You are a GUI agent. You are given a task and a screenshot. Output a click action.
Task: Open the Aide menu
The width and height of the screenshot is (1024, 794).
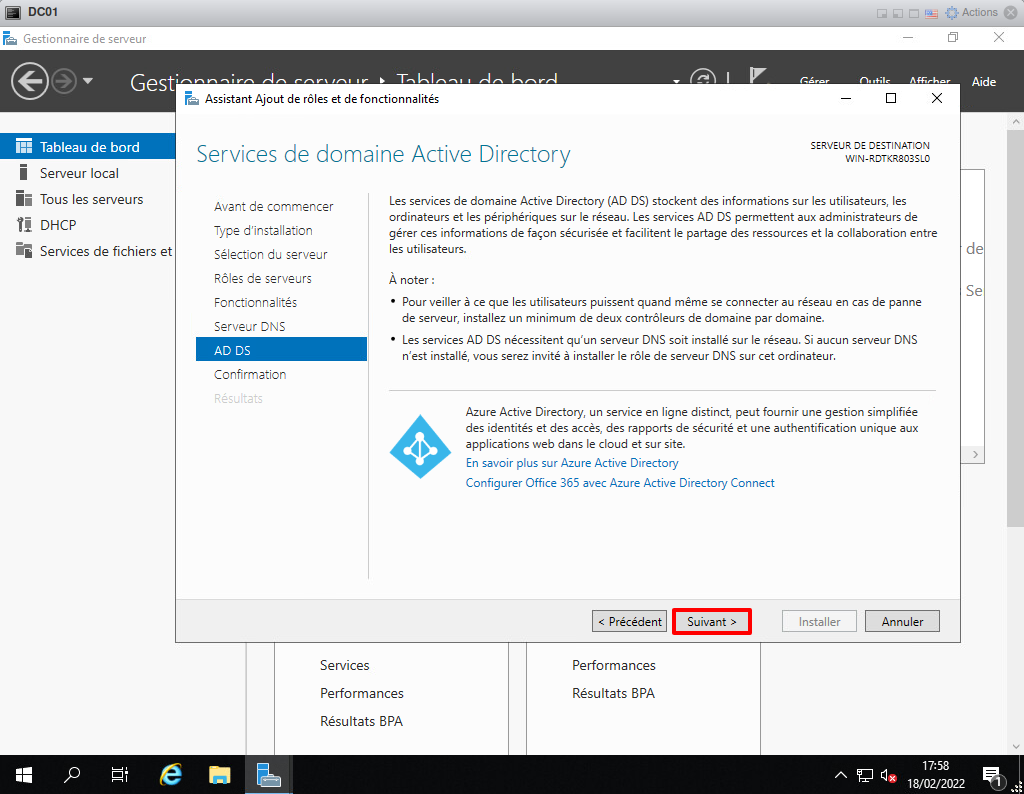(x=984, y=82)
